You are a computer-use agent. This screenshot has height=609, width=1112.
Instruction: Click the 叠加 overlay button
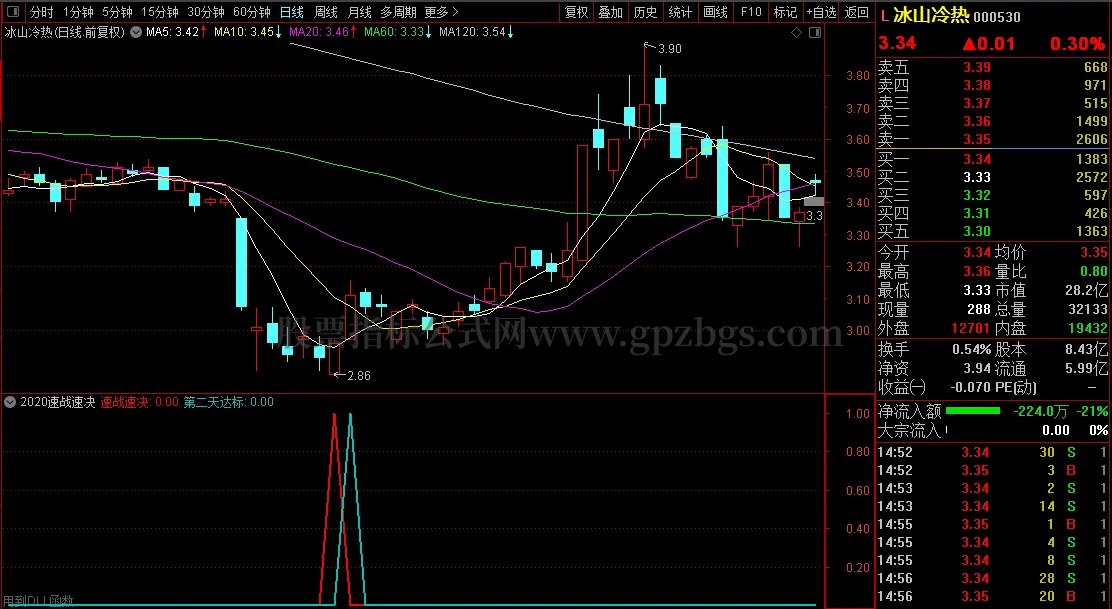click(611, 12)
